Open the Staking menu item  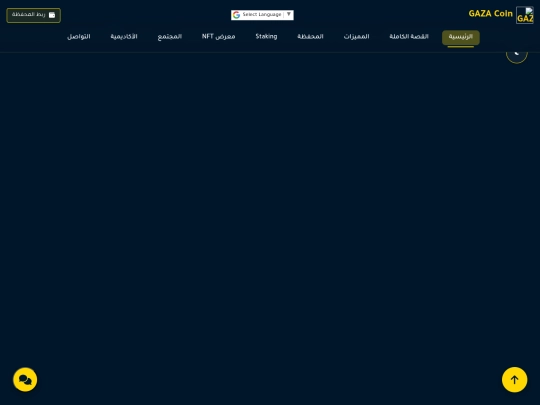coord(266,37)
